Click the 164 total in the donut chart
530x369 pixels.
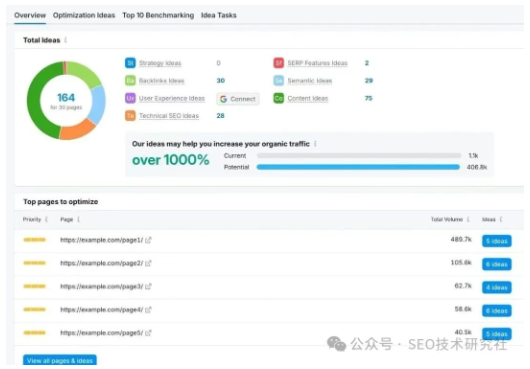pos(66,98)
